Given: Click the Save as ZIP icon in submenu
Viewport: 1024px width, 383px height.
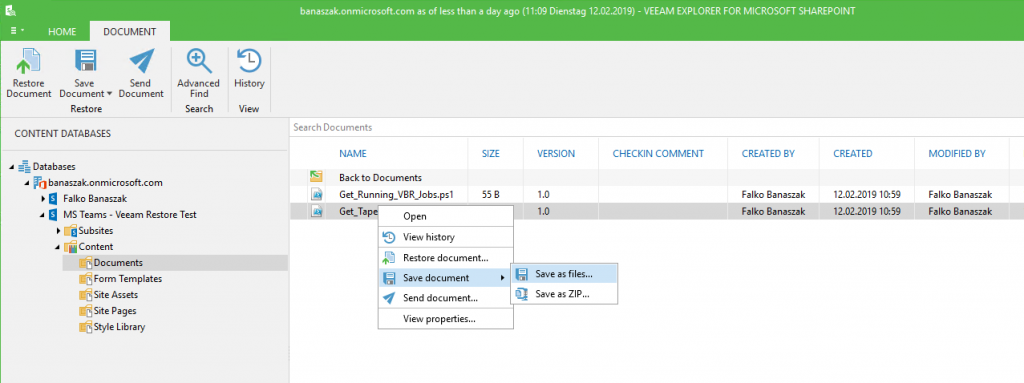Looking at the screenshot, I should (x=522, y=294).
